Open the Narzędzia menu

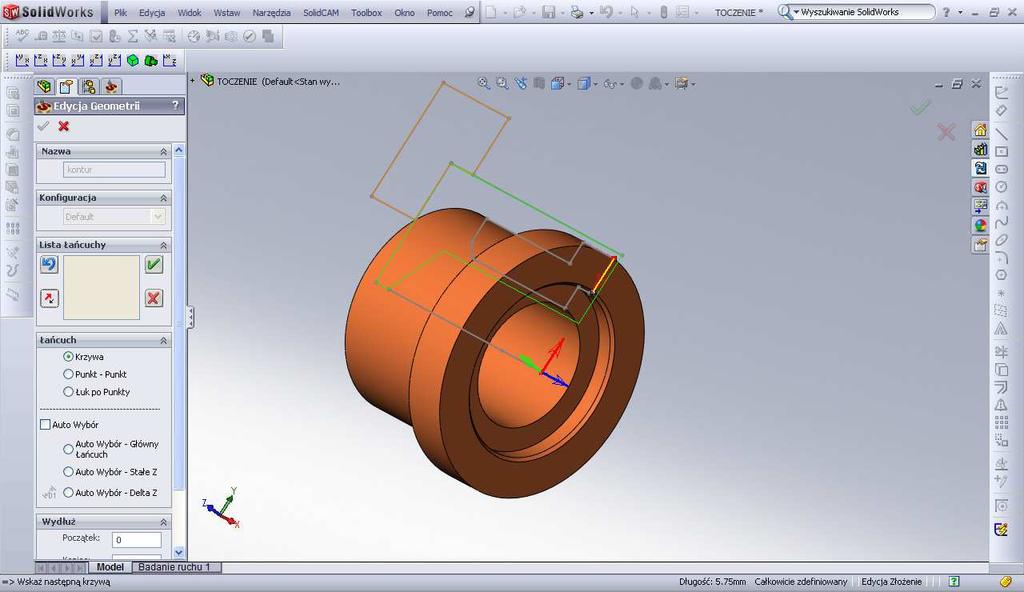(272, 12)
